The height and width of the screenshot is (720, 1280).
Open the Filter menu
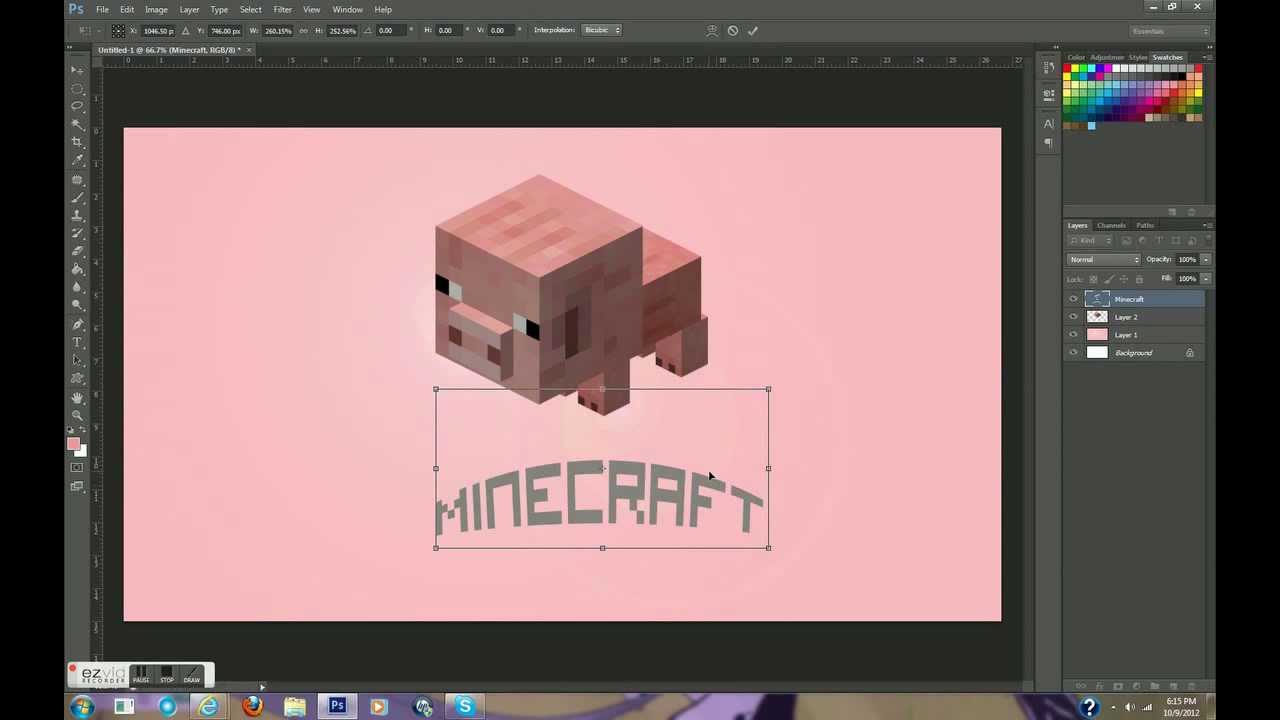tap(283, 9)
